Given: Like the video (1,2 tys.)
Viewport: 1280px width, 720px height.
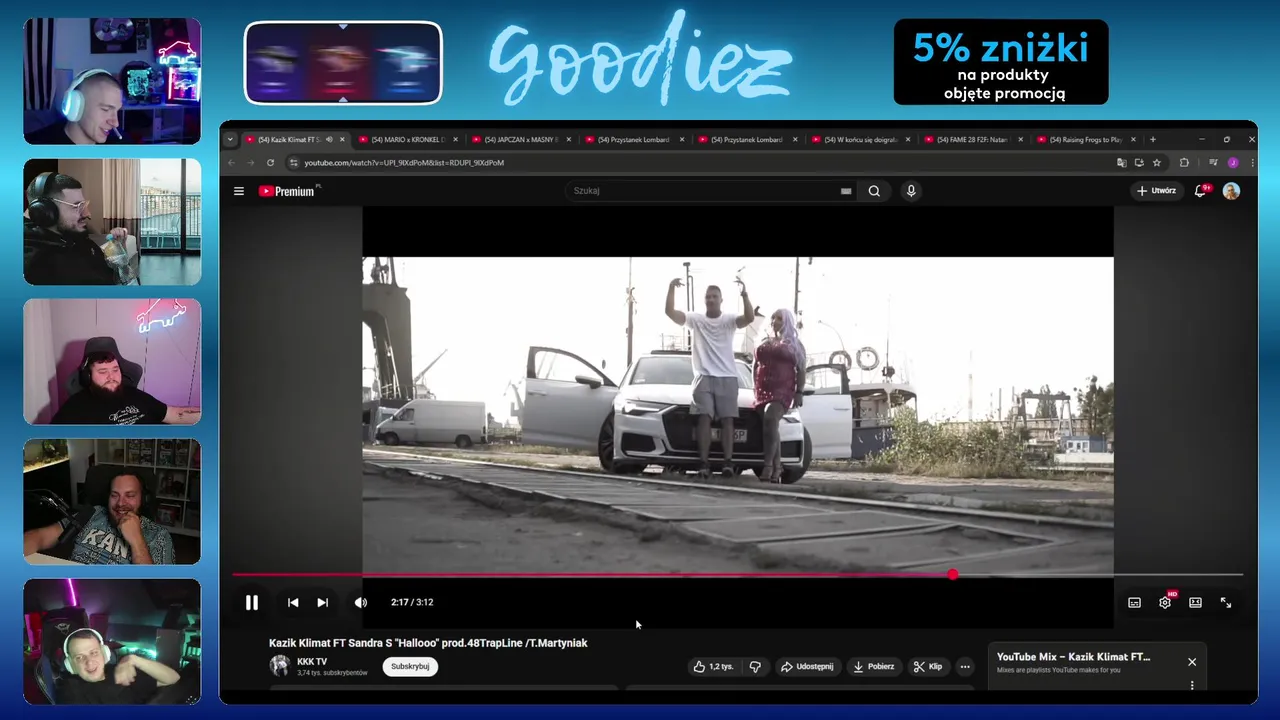Looking at the screenshot, I should (x=713, y=667).
